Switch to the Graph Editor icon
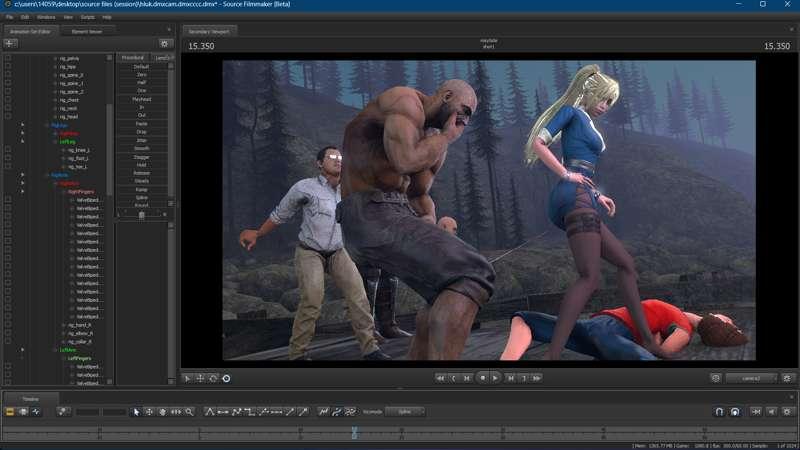The height and width of the screenshot is (450, 800). click(36, 411)
